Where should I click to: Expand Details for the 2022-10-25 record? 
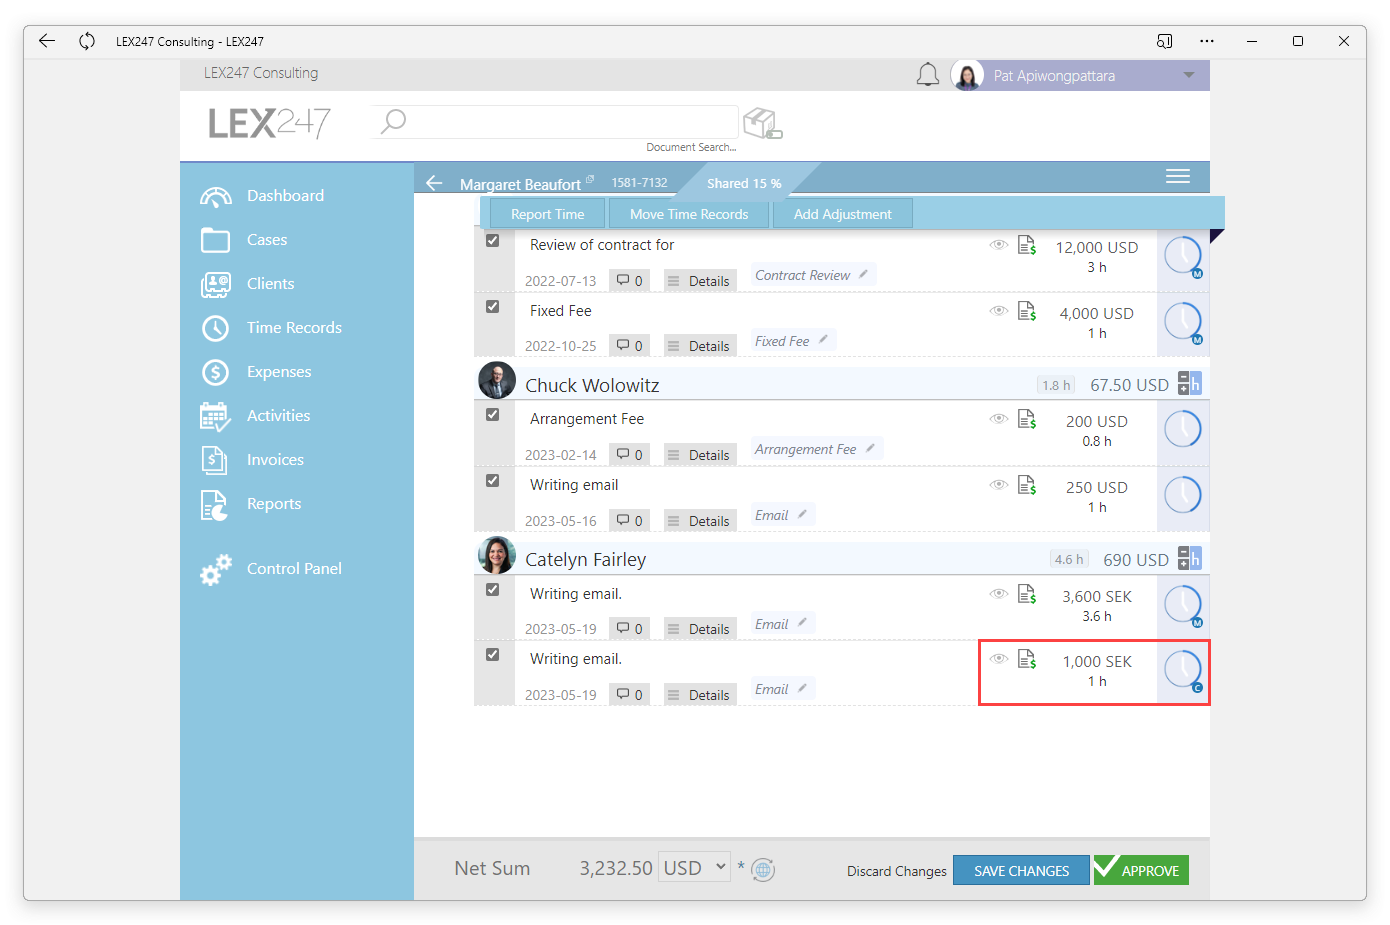coord(699,346)
